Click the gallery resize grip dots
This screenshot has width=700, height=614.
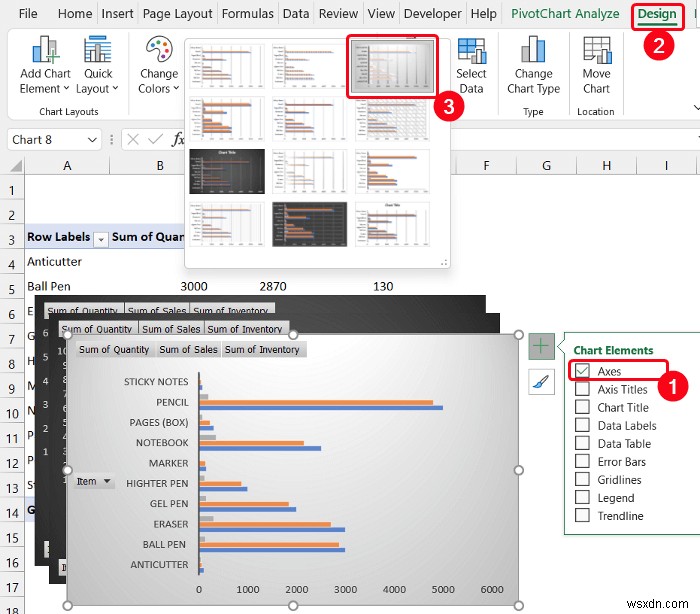(444, 263)
